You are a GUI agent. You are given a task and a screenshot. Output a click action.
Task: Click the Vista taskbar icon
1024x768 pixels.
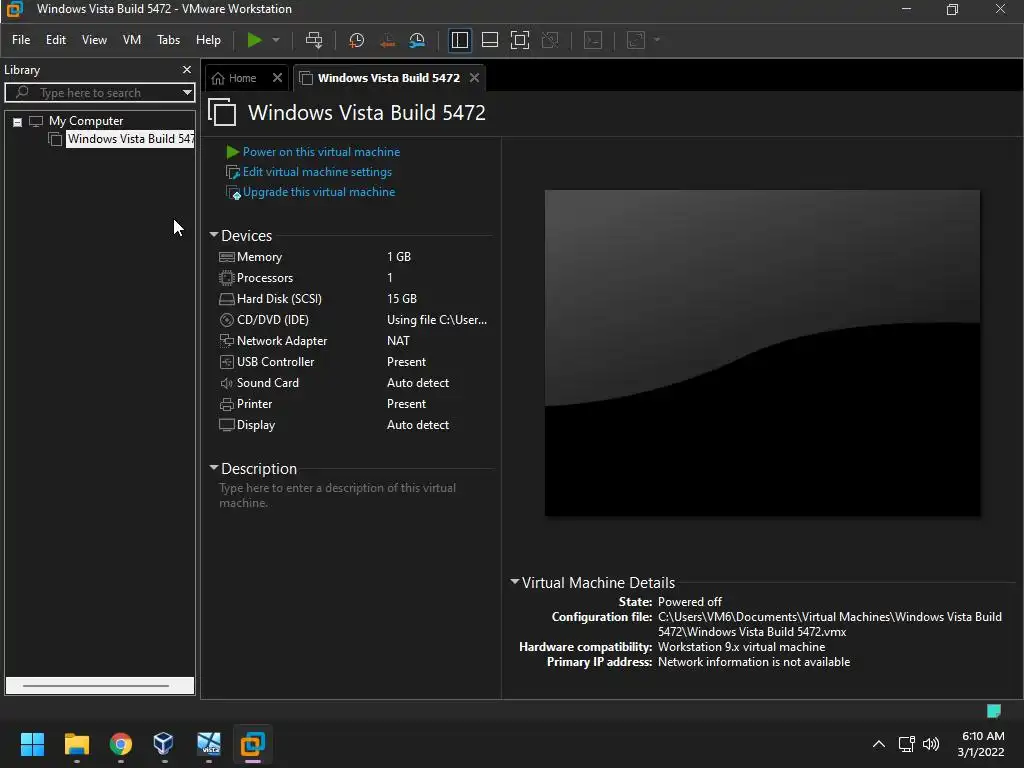(x=209, y=744)
